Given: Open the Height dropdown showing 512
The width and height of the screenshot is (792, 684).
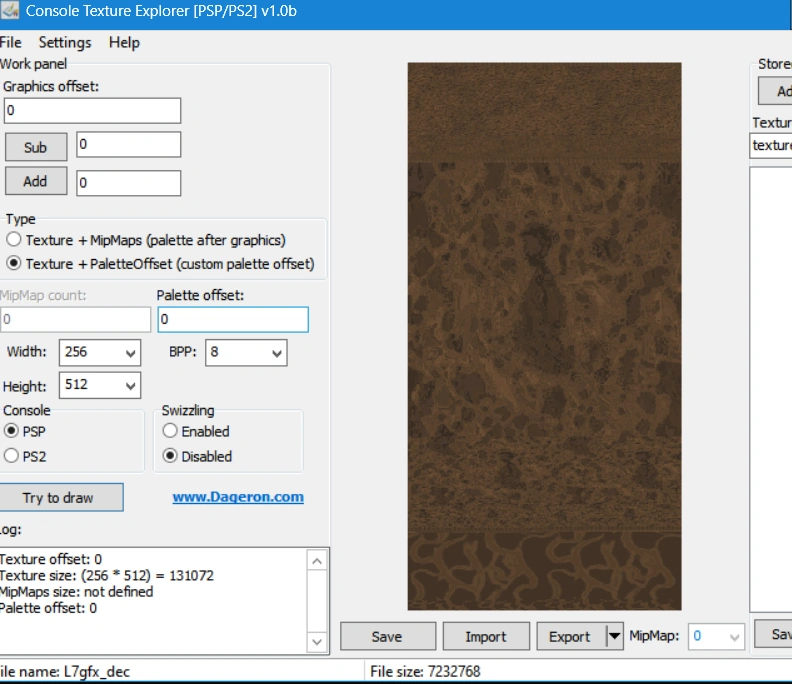Looking at the screenshot, I should [100, 385].
